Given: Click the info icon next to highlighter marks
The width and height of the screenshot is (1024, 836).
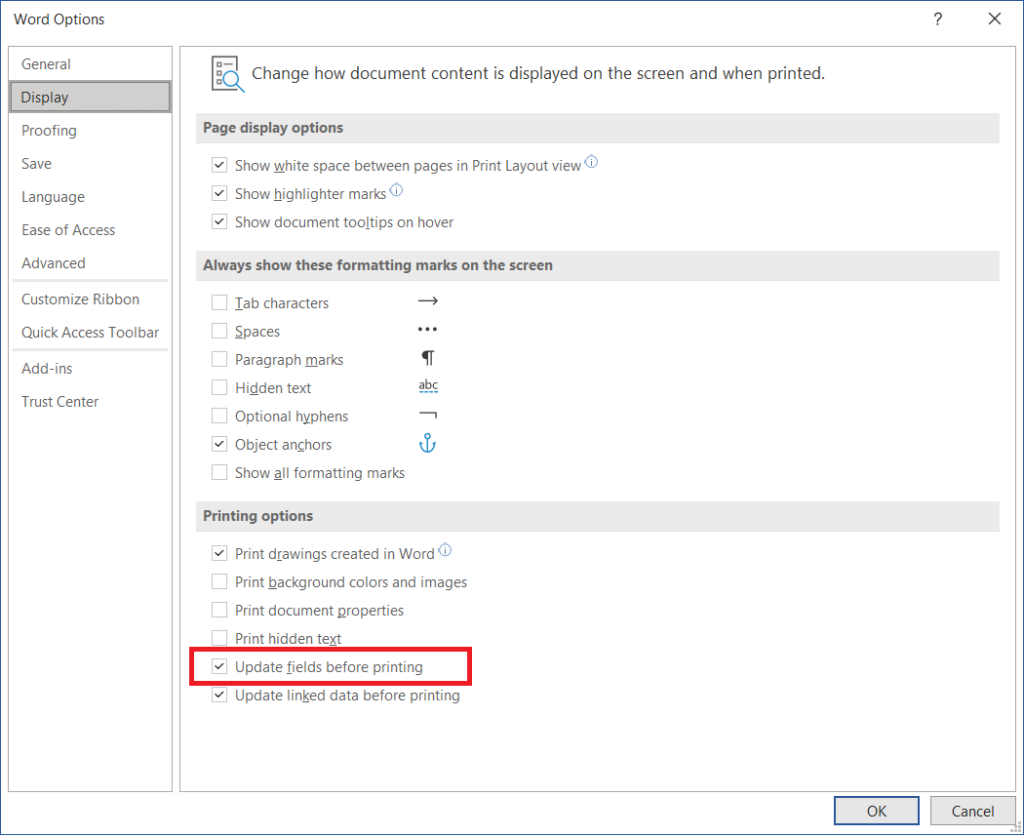Looking at the screenshot, I should [396, 190].
